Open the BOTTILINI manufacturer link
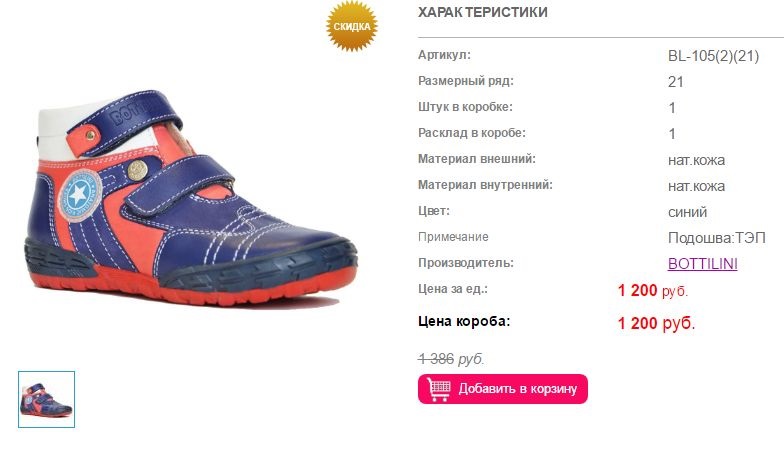 (702, 264)
